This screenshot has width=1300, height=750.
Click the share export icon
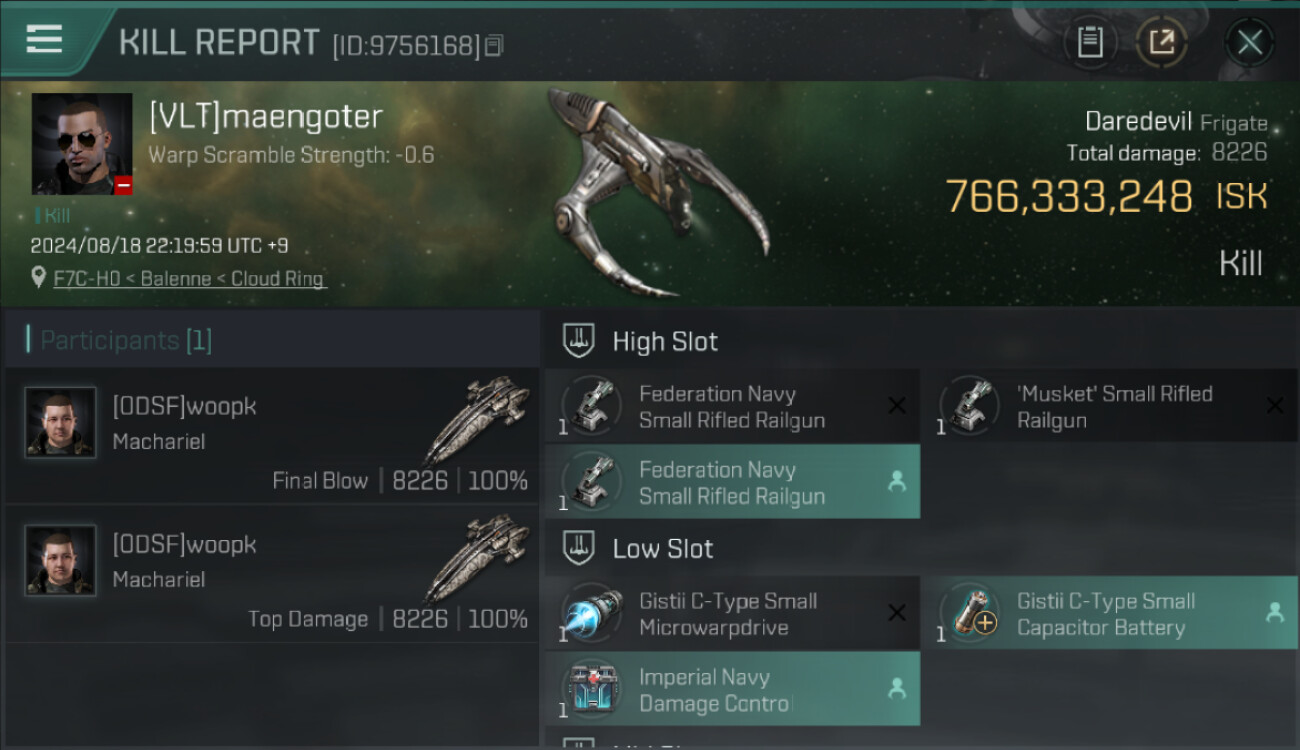(1161, 42)
